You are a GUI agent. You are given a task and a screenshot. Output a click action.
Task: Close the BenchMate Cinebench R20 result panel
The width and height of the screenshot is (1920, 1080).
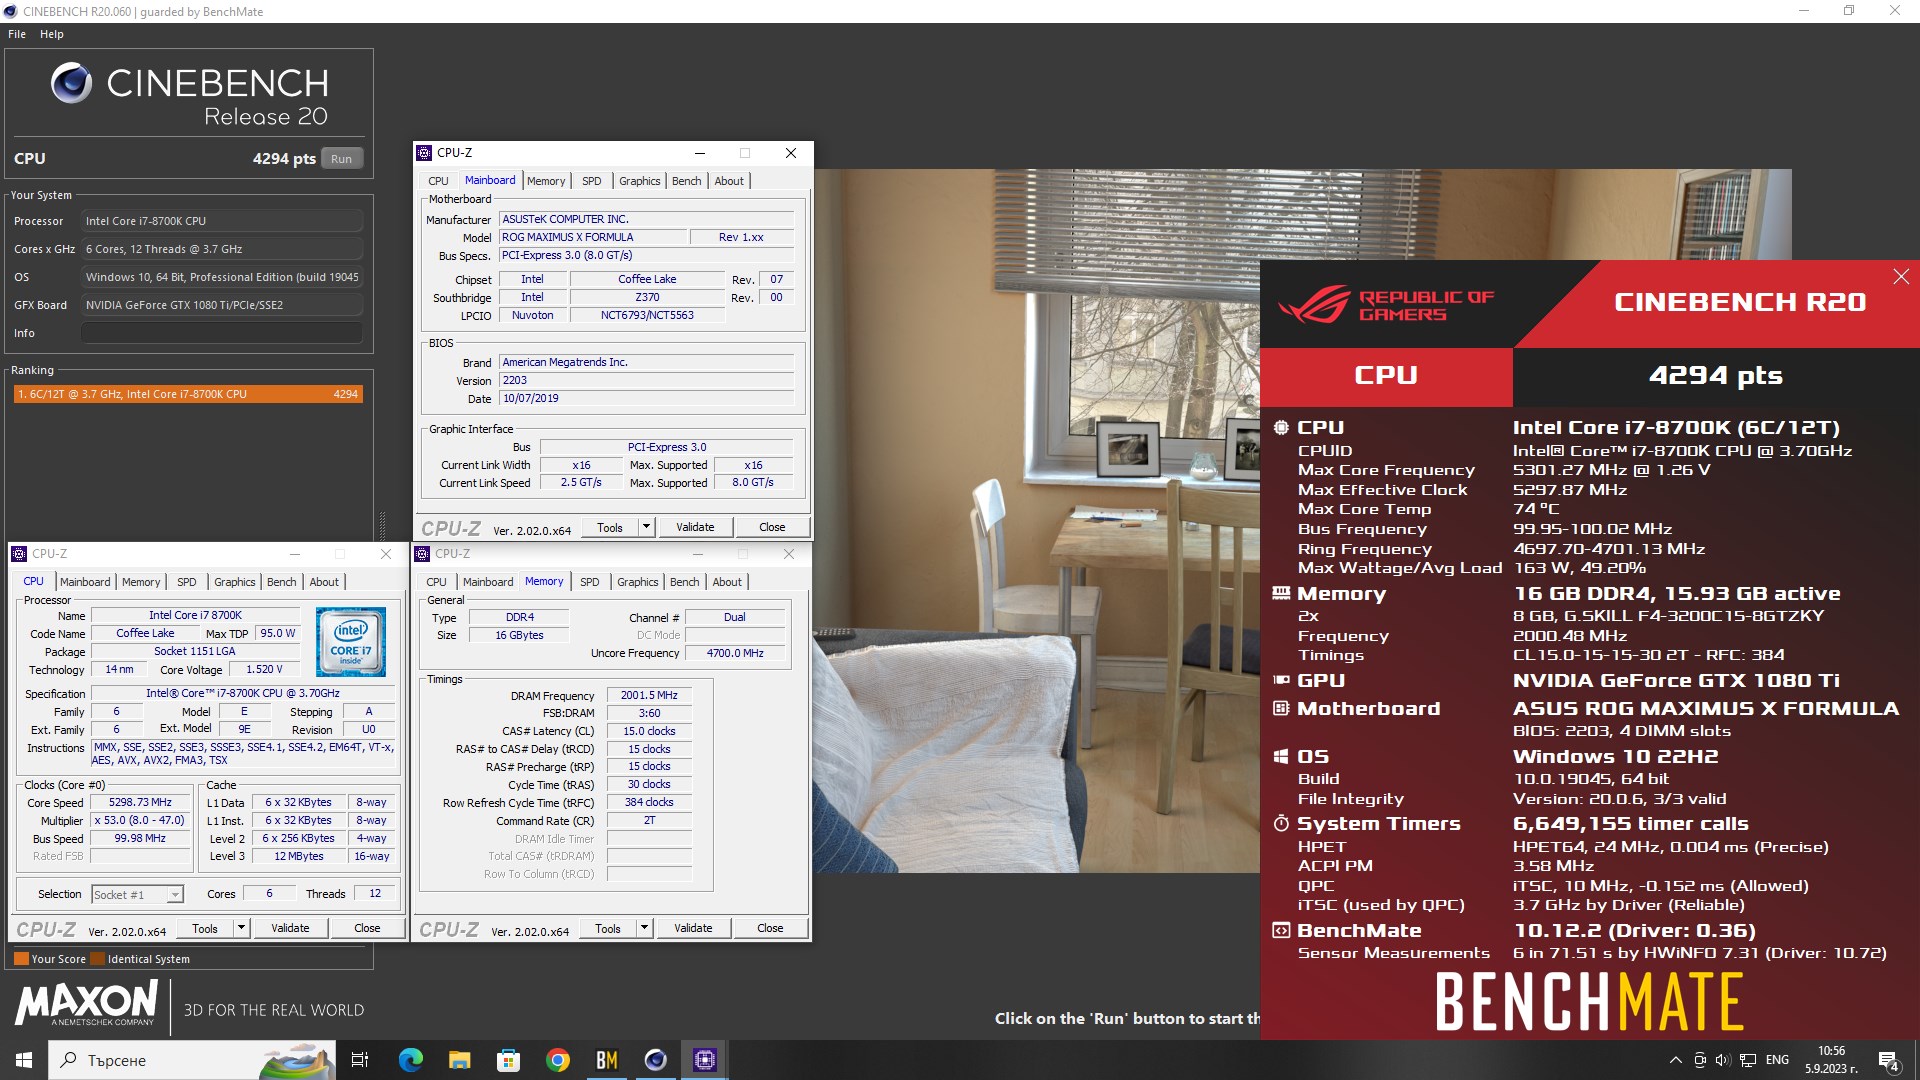(1901, 277)
